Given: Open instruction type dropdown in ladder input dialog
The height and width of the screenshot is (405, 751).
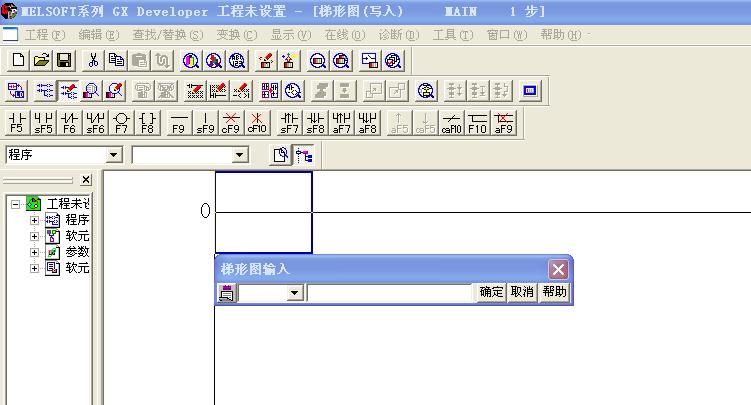Looking at the screenshot, I should pyautogui.click(x=294, y=293).
